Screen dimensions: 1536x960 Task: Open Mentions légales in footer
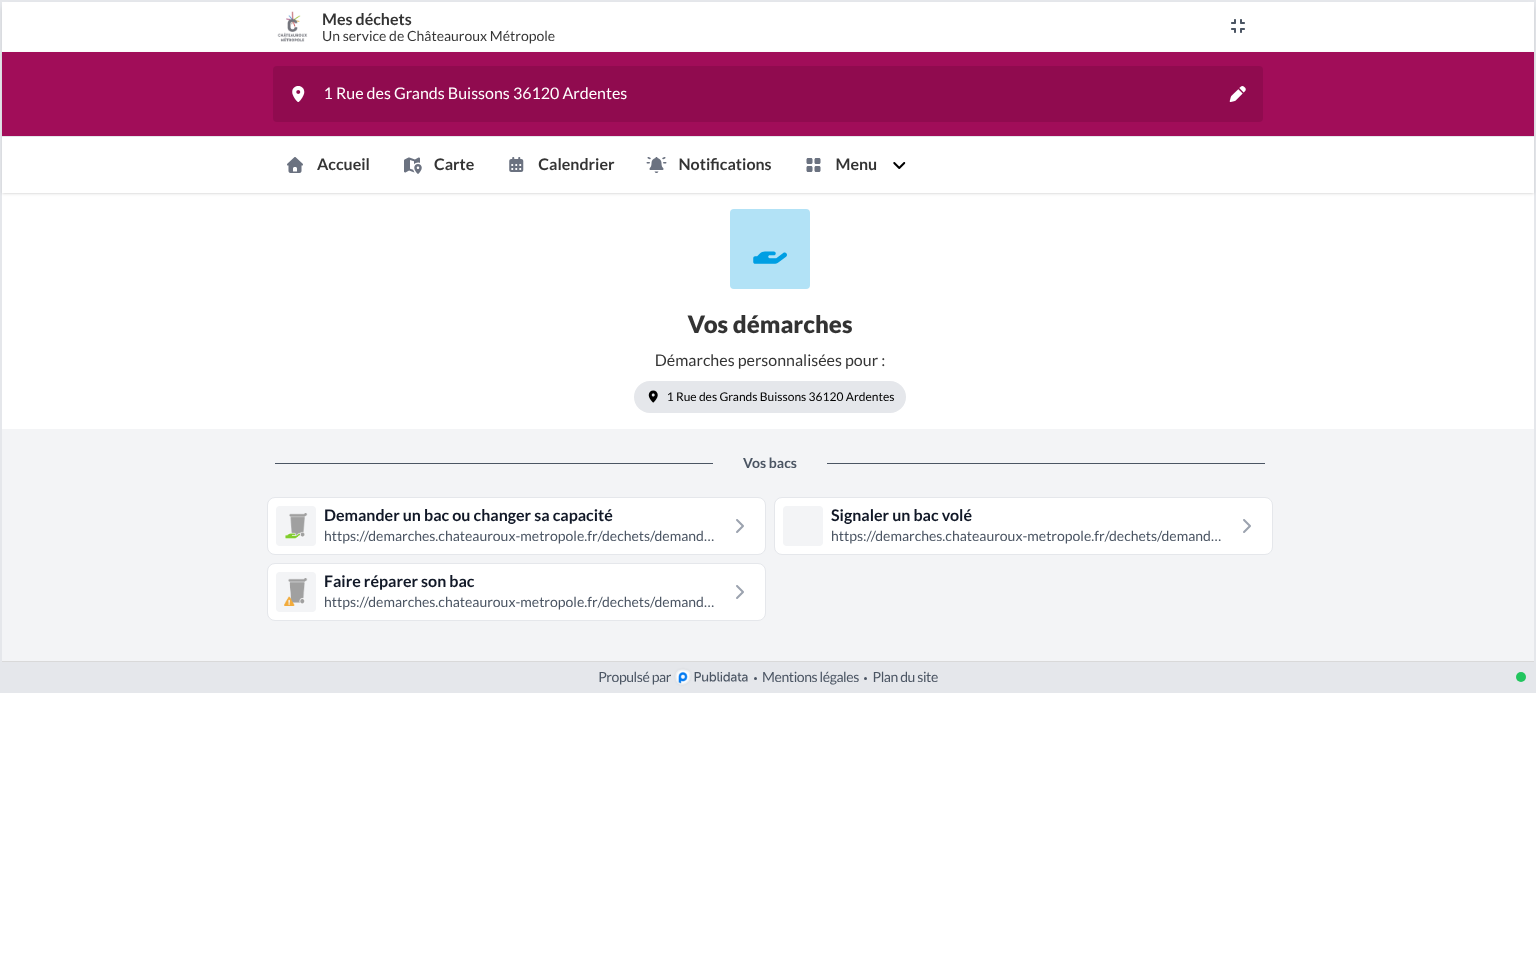coord(810,678)
